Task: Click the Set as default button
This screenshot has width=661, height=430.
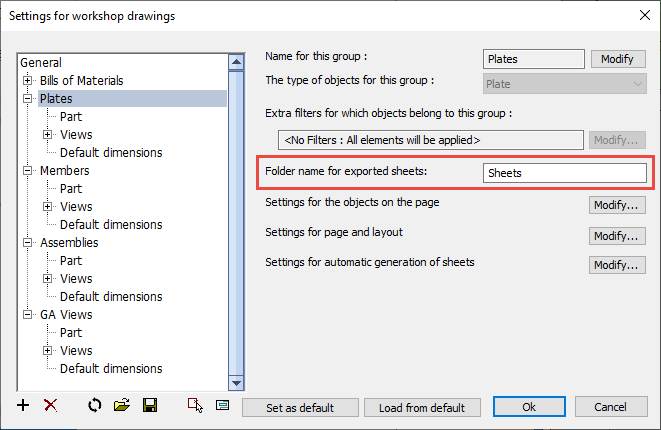Action: click(300, 407)
